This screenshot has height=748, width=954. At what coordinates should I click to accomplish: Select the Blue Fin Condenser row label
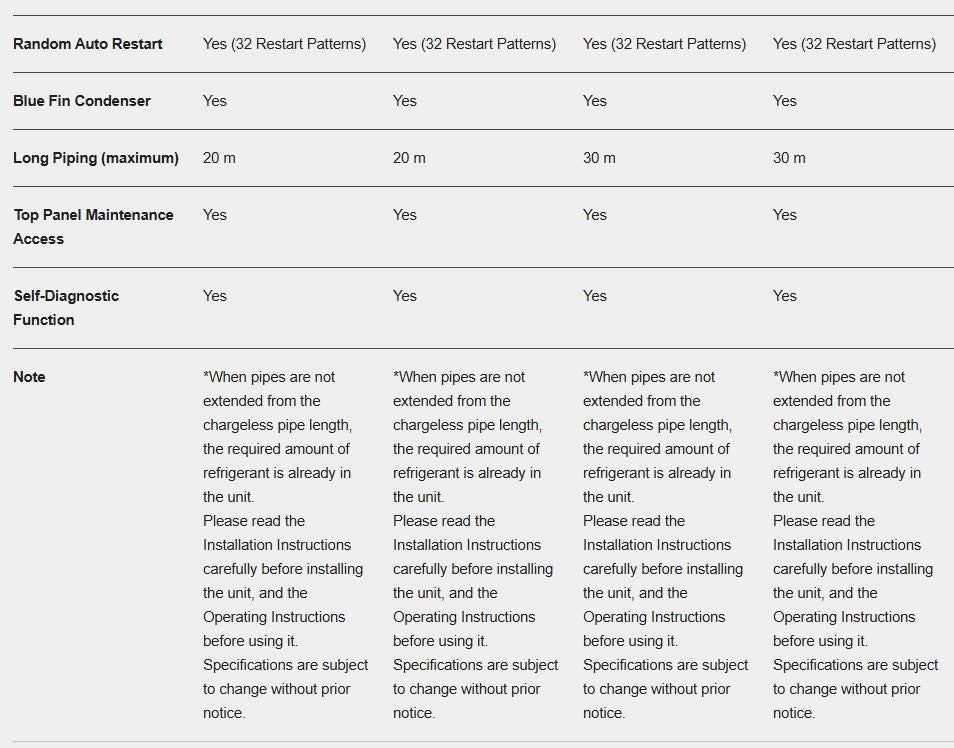(x=82, y=101)
